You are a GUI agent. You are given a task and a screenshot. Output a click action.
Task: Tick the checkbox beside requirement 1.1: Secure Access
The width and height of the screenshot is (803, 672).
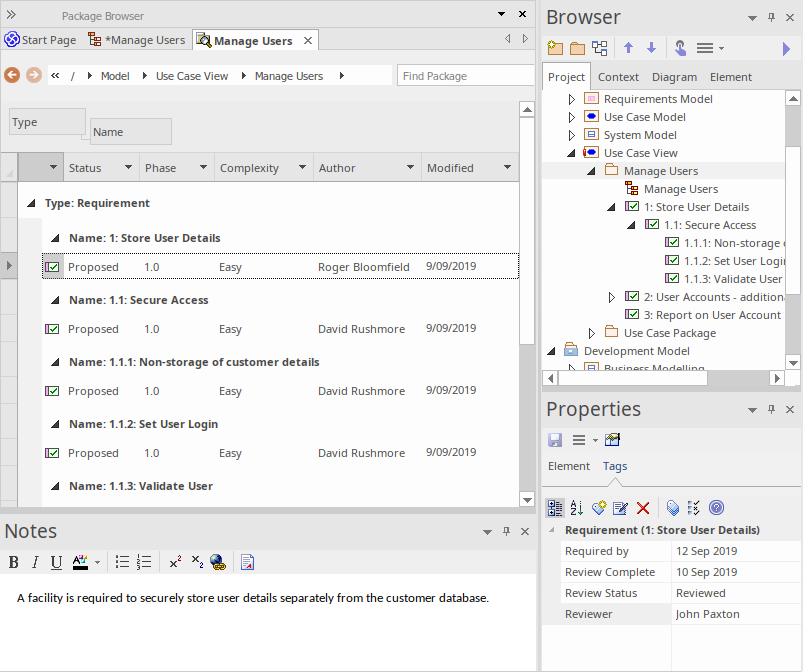pos(52,328)
